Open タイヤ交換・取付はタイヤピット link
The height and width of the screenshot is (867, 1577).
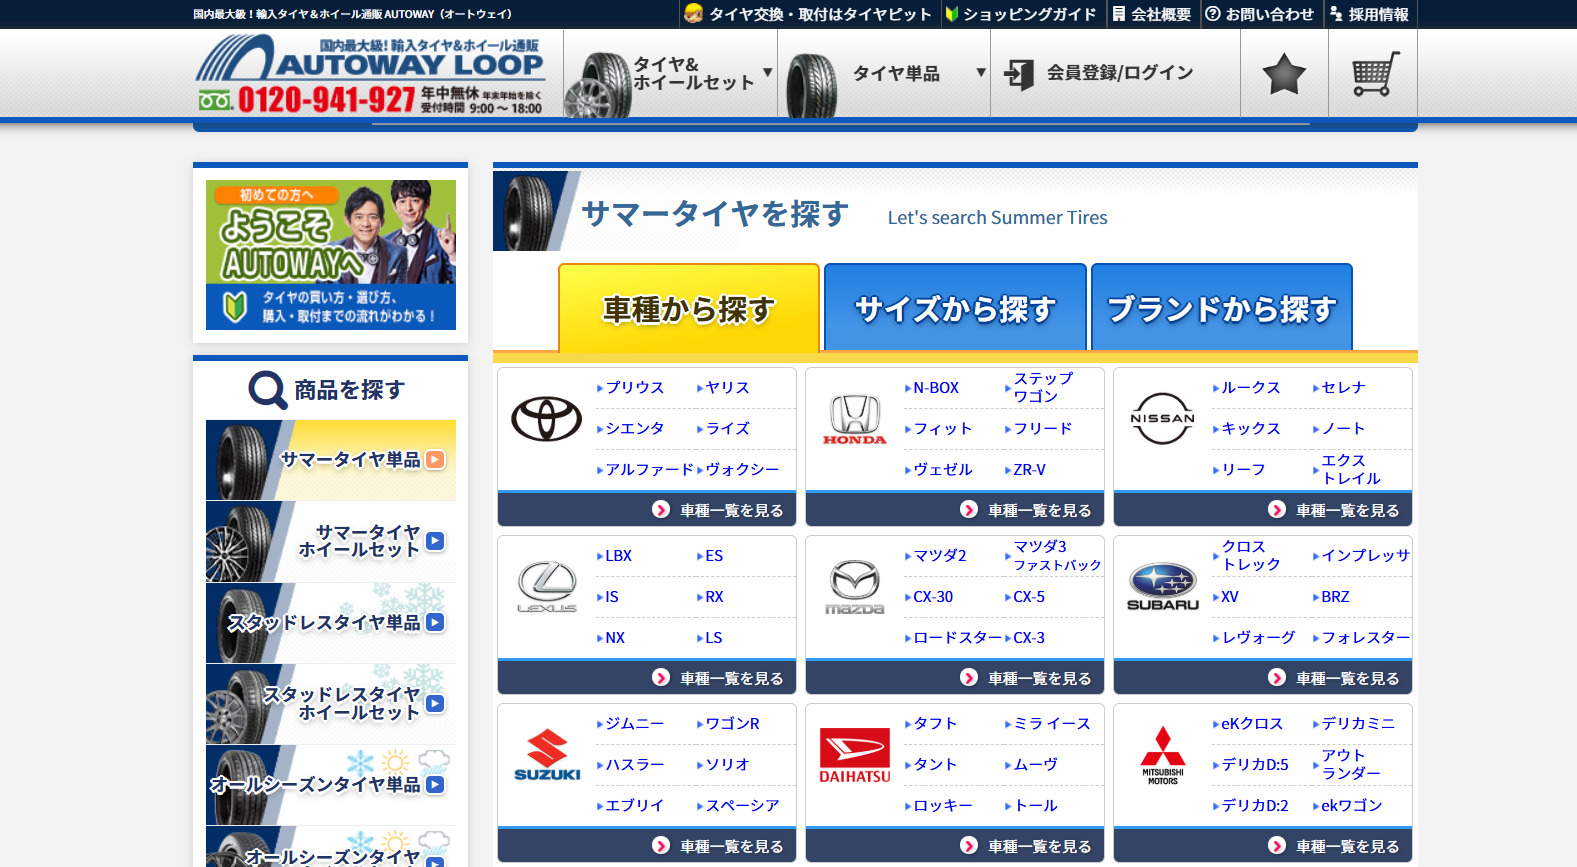tap(808, 14)
